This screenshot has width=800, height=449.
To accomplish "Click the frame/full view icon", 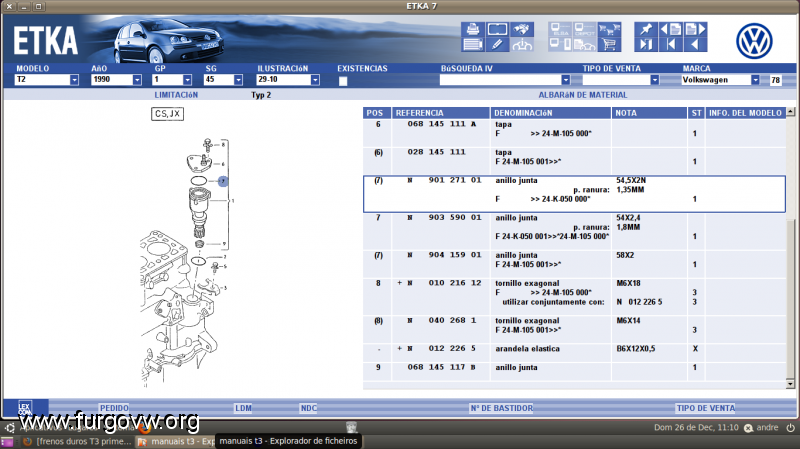I will tap(497, 29).
